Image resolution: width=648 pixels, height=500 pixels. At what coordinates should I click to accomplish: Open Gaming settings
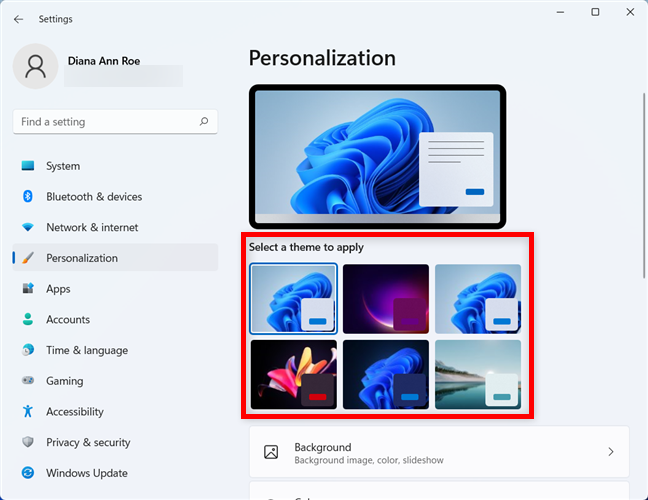click(x=115, y=380)
